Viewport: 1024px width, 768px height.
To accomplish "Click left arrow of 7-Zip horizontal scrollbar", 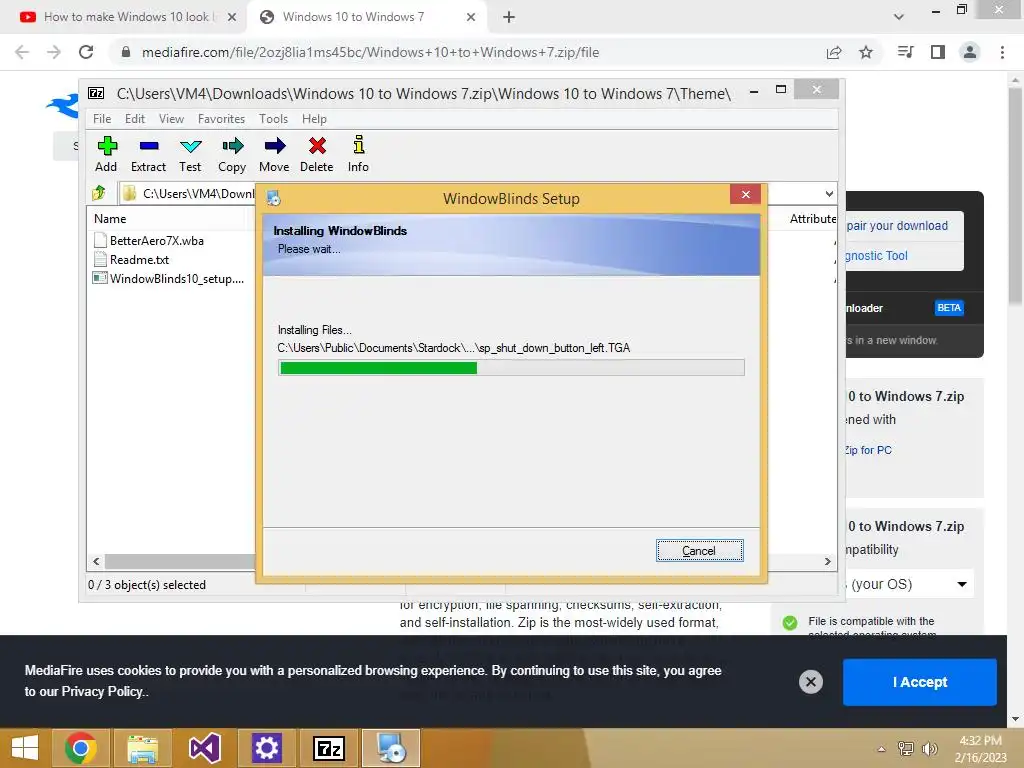I will coord(97,562).
